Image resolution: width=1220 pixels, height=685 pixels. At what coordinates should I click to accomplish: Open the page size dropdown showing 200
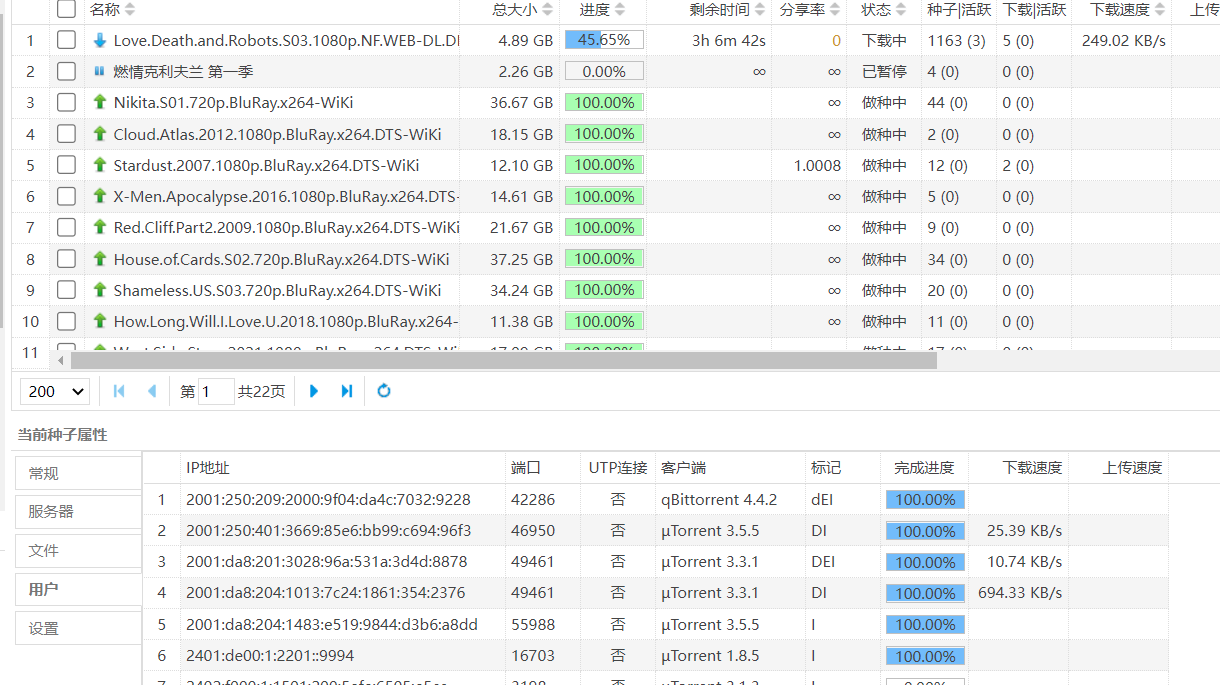[x=55, y=391]
